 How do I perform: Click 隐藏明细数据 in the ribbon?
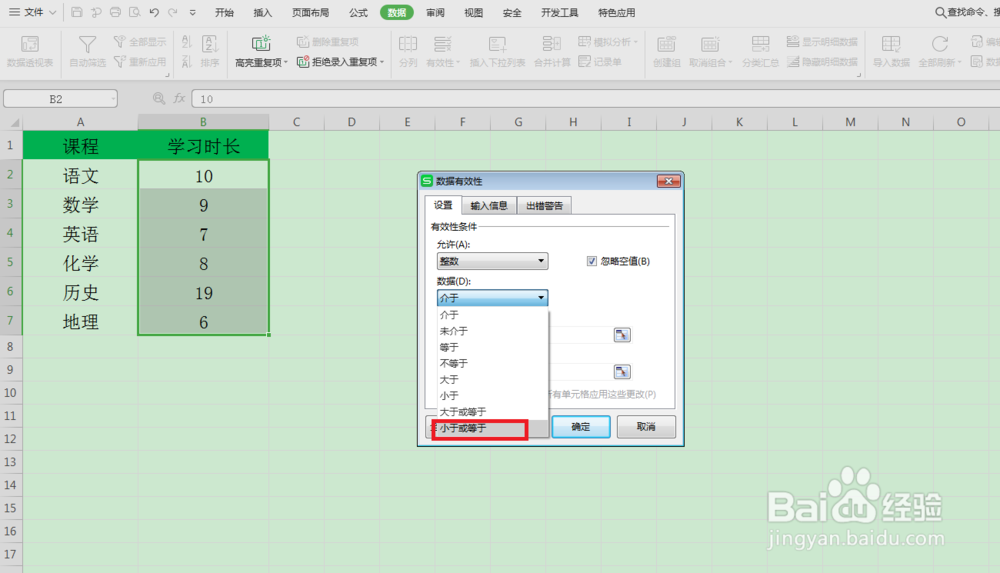coord(822,61)
